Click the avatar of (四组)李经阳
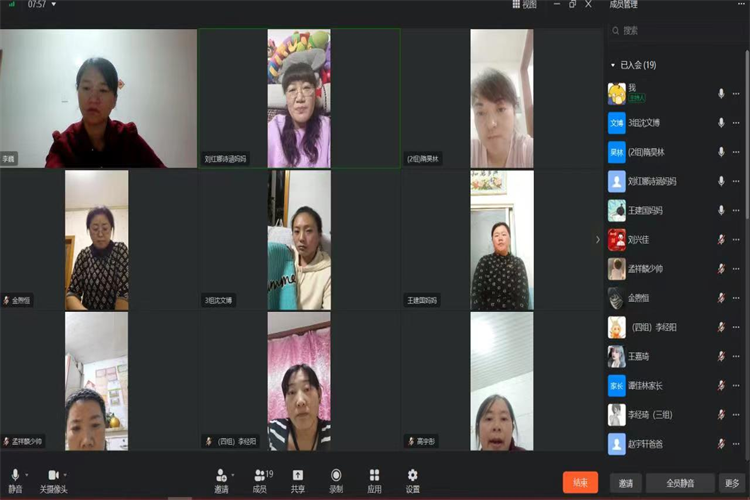The height and width of the screenshot is (500, 750). pos(617,327)
